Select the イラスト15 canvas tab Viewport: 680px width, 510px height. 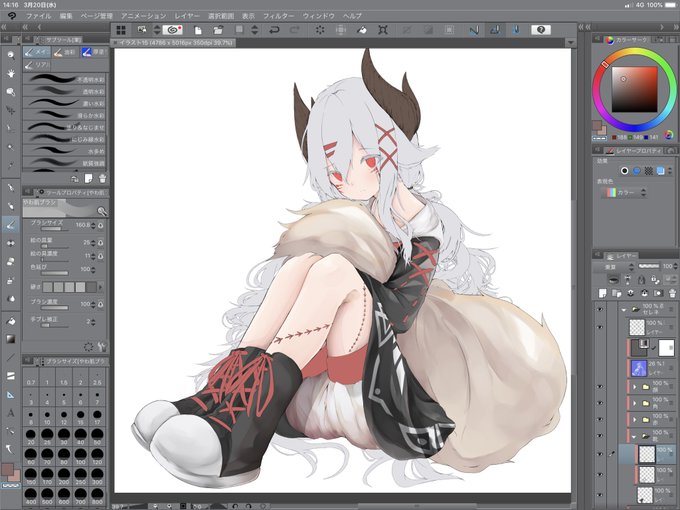click(x=175, y=42)
